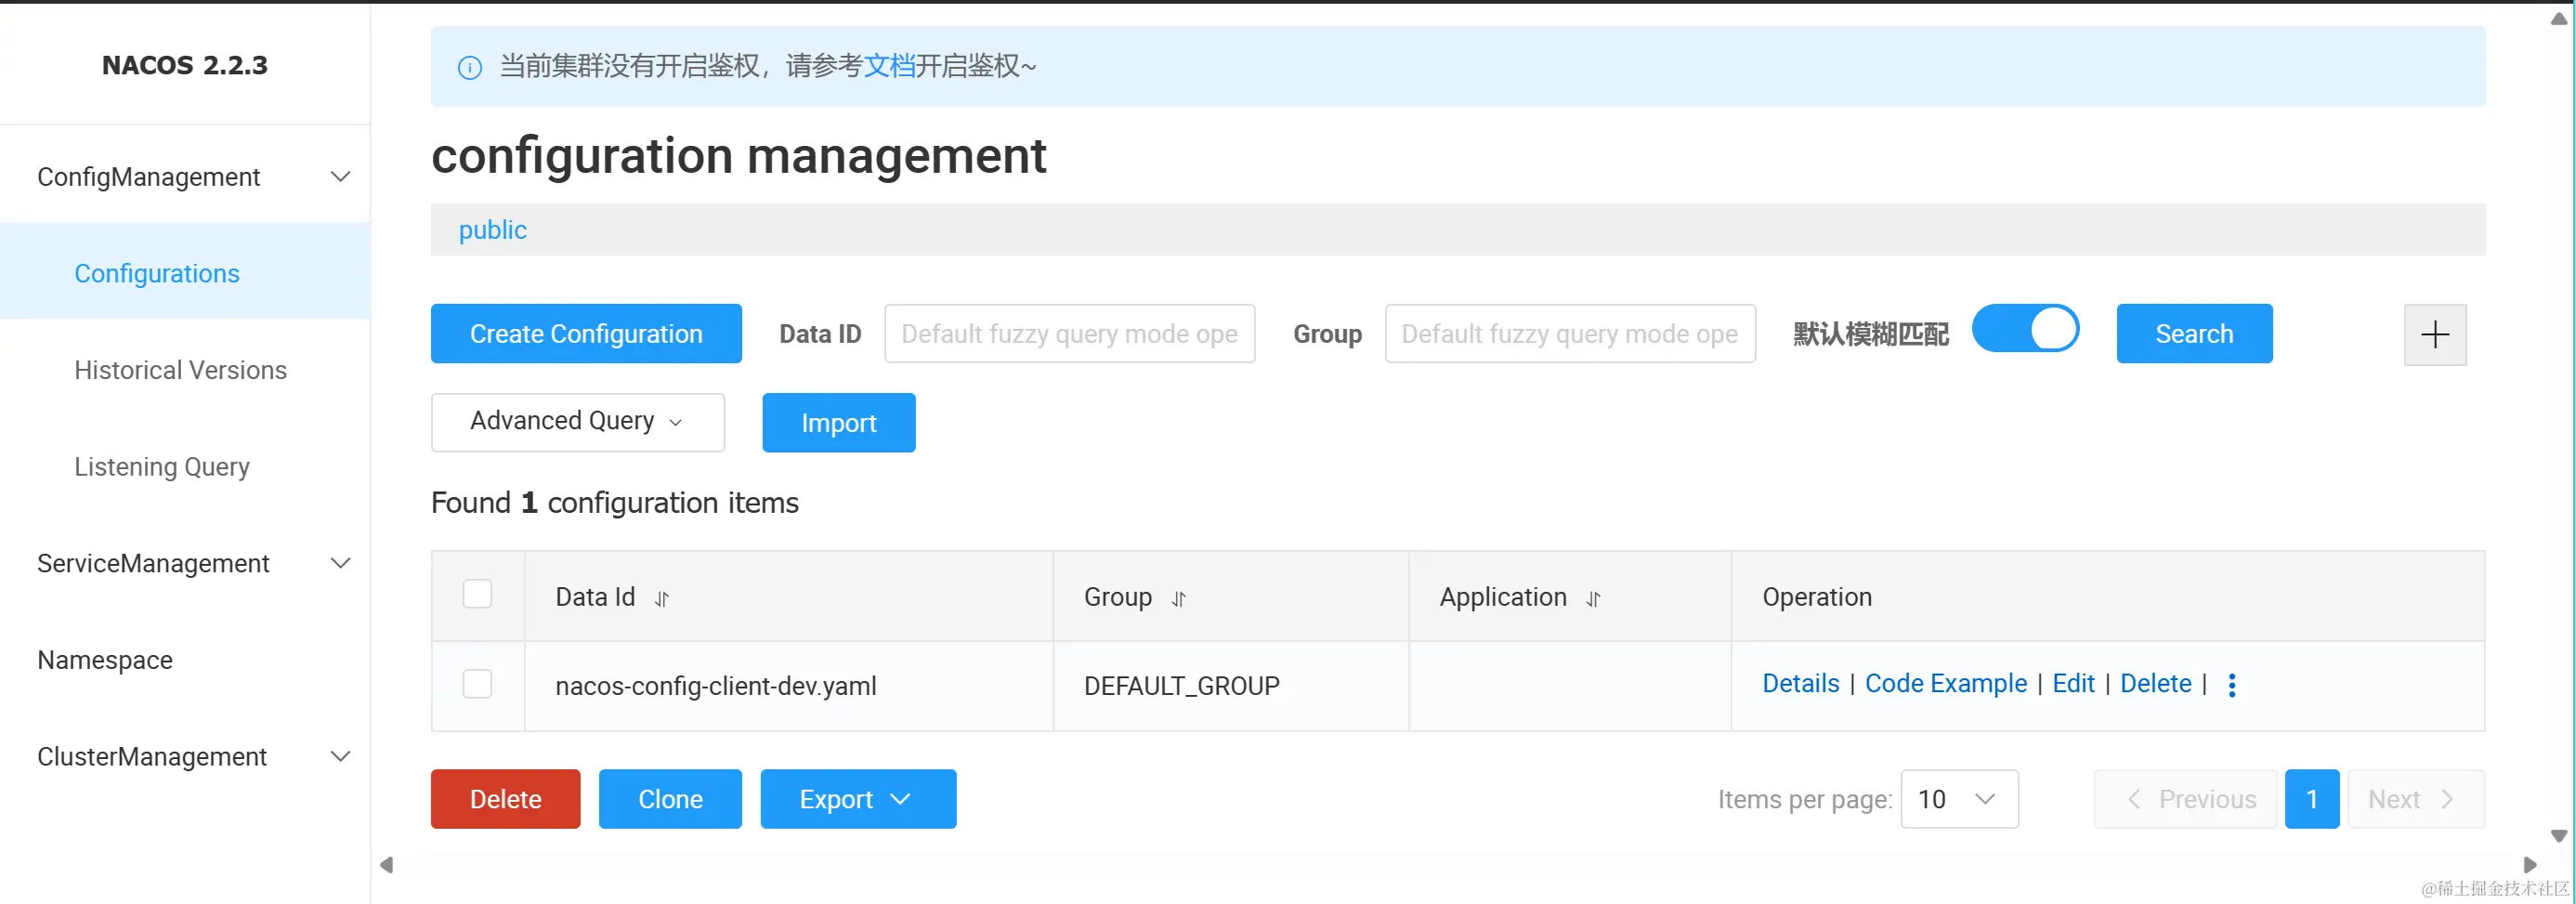Open the Export dropdown
Image resolution: width=2576 pixels, height=904 pixels.
[858, 799]
